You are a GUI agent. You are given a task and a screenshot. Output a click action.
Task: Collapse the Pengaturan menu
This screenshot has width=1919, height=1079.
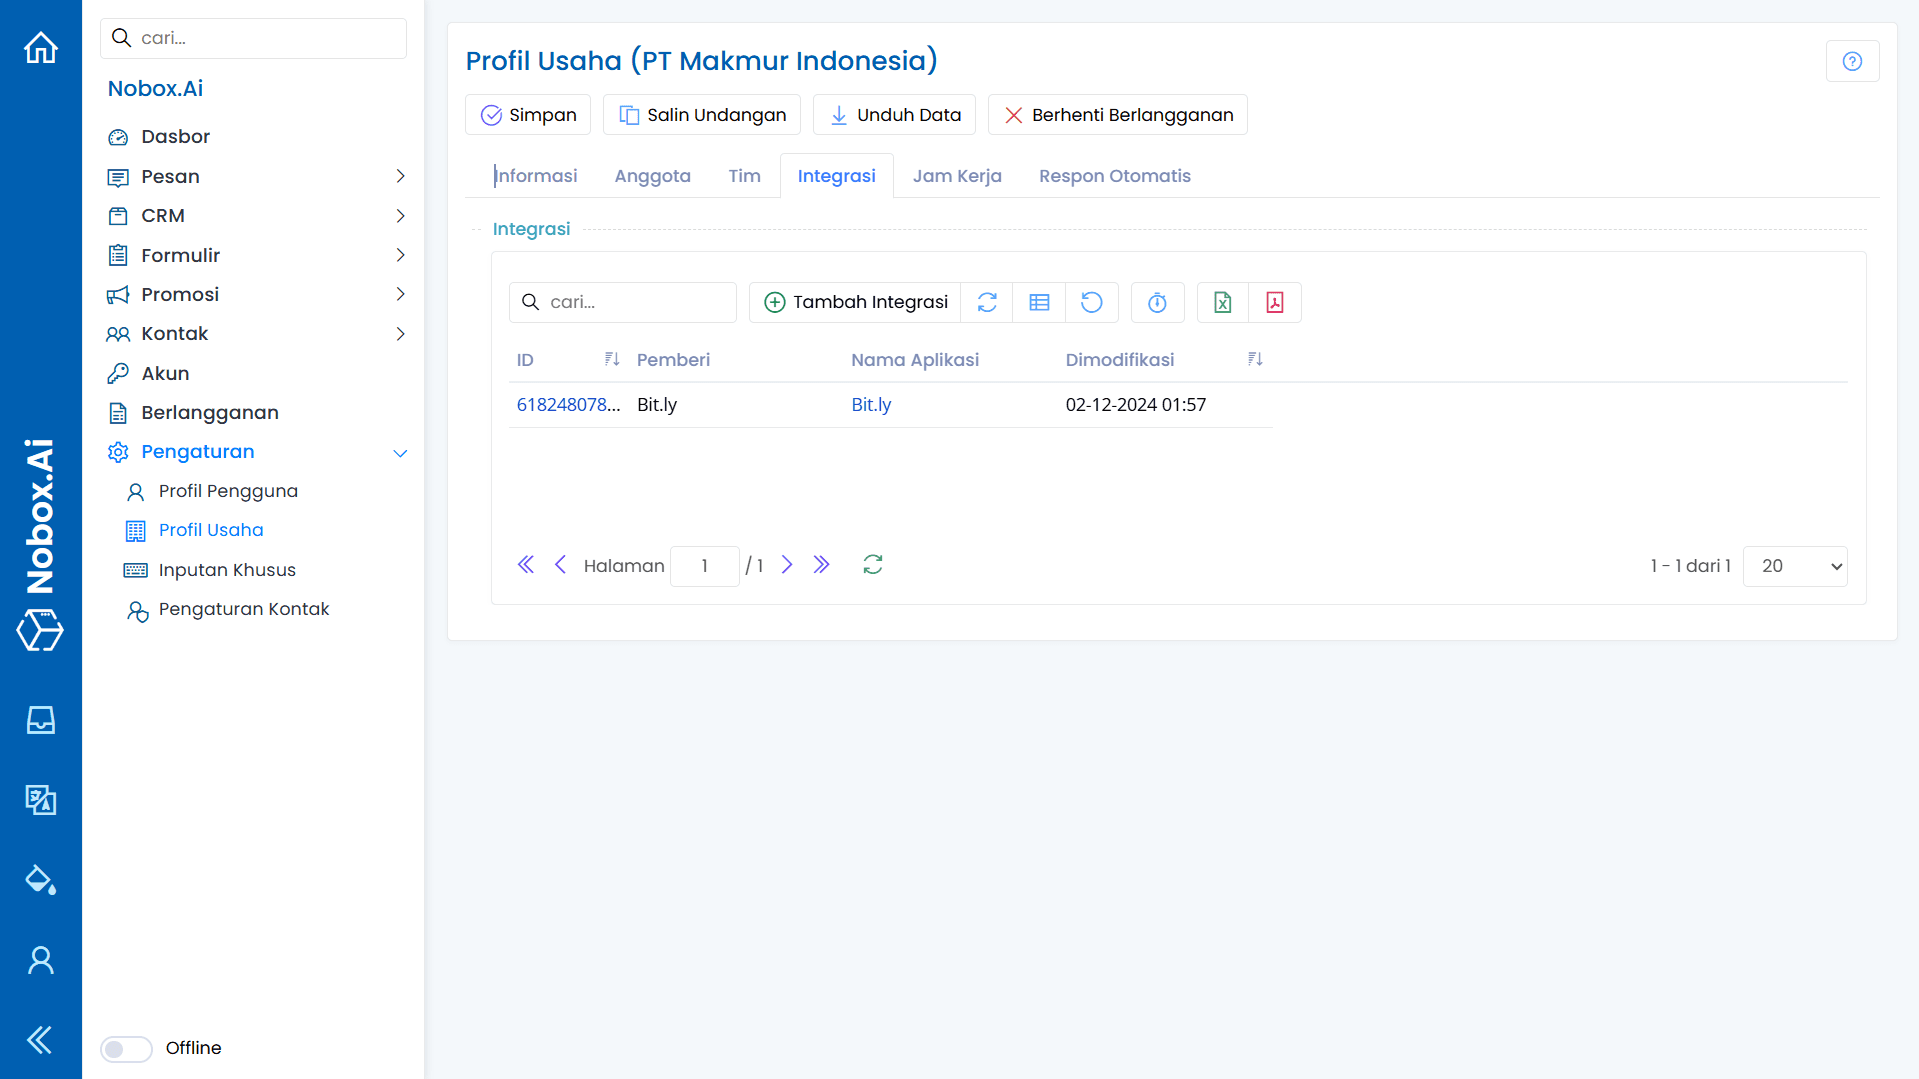tap(400, 452)
